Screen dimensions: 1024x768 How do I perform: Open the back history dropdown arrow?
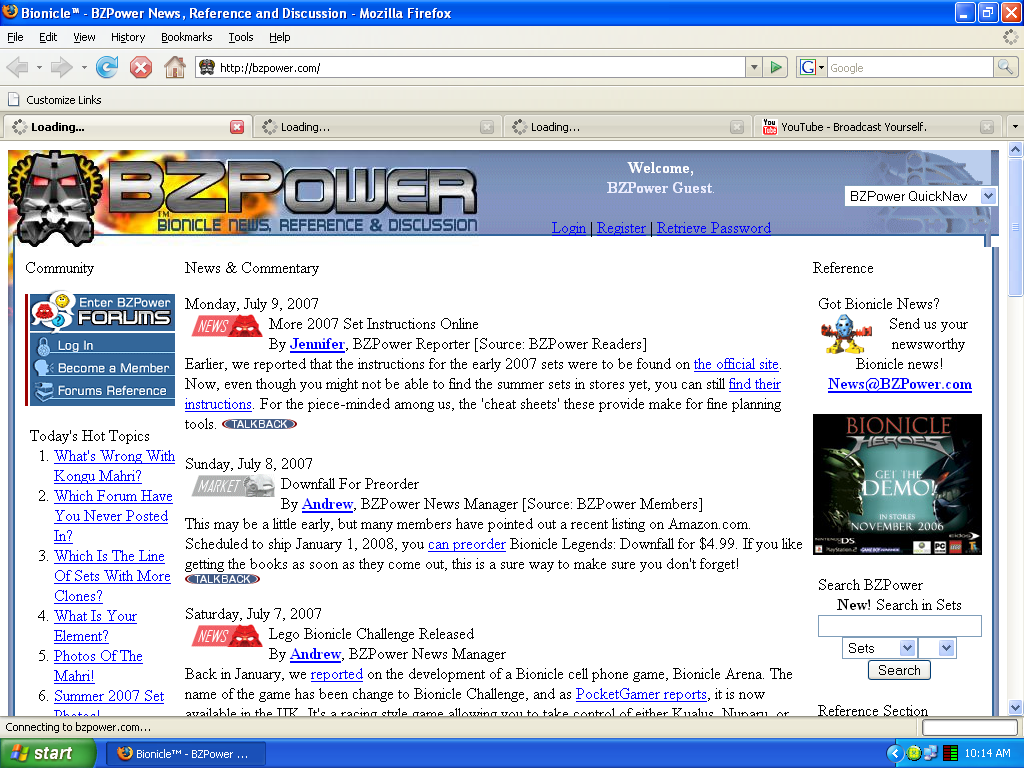point(39,67)
